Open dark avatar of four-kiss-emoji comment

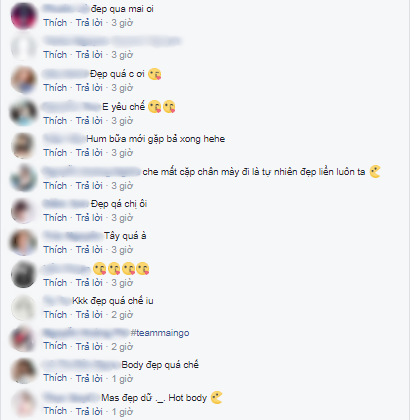[x=23, y=275]
